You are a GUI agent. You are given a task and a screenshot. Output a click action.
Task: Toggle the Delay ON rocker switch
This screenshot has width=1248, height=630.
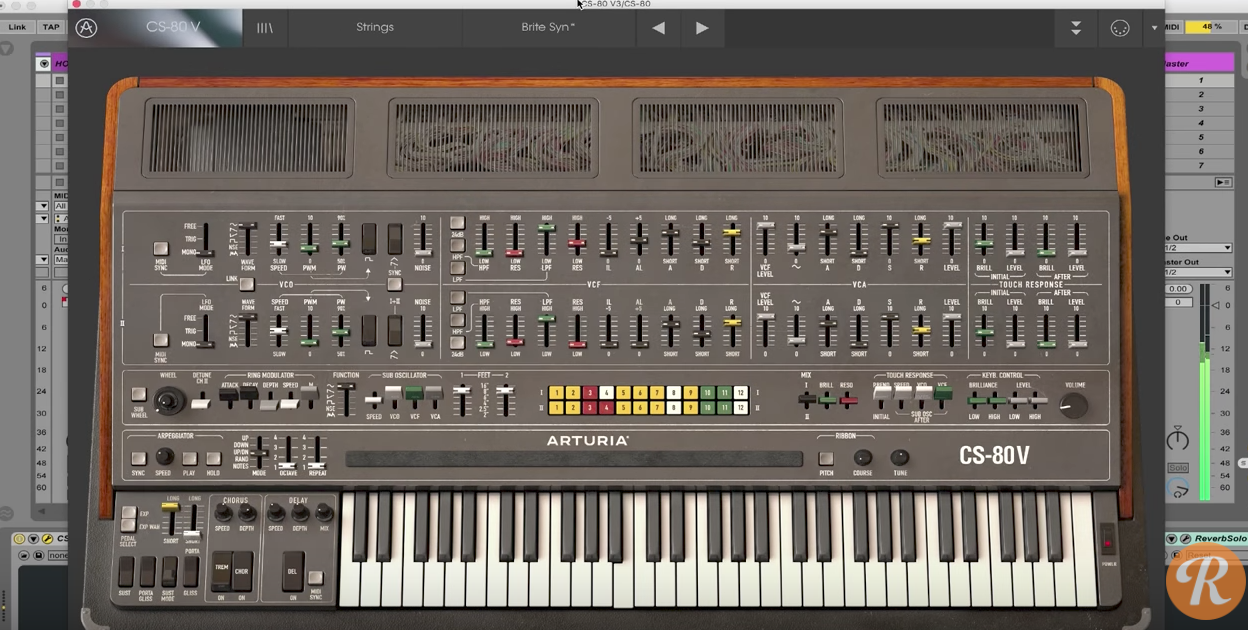[292, 571]
